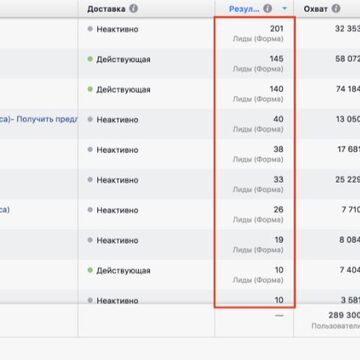Open the Результаты column sort arrow

pos(284,9)
